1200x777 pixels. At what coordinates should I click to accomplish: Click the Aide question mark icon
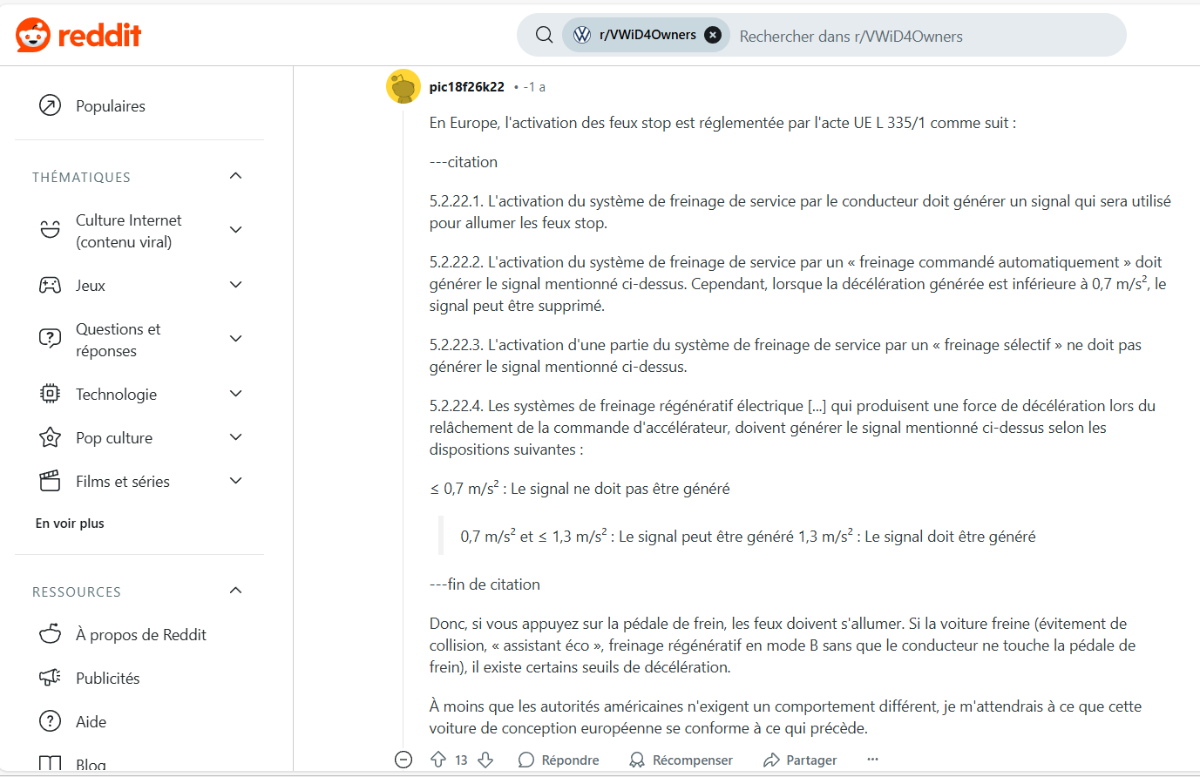pyautogui.click(x=49, y=721)
